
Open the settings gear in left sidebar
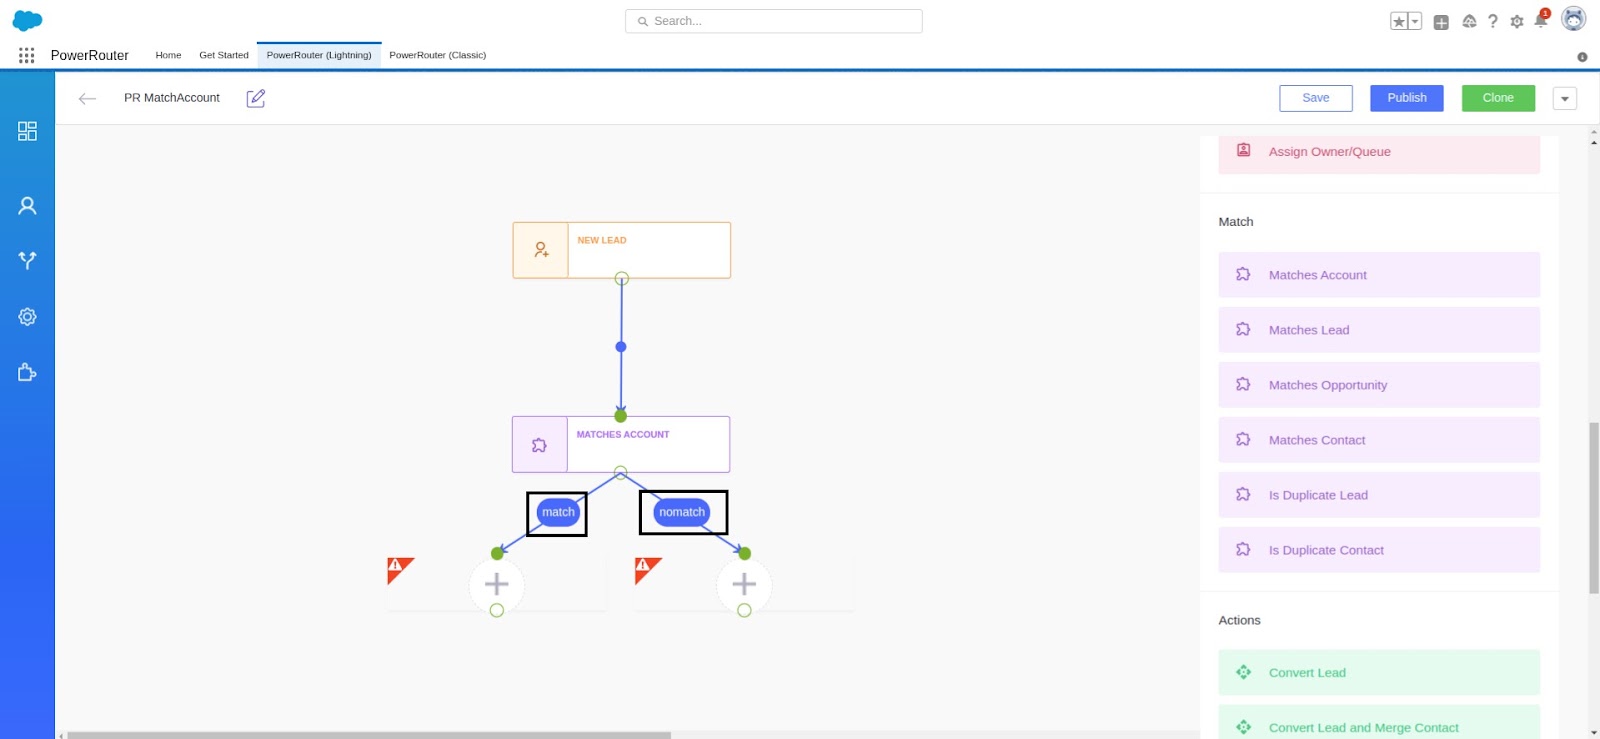click(x=27, y=317)
